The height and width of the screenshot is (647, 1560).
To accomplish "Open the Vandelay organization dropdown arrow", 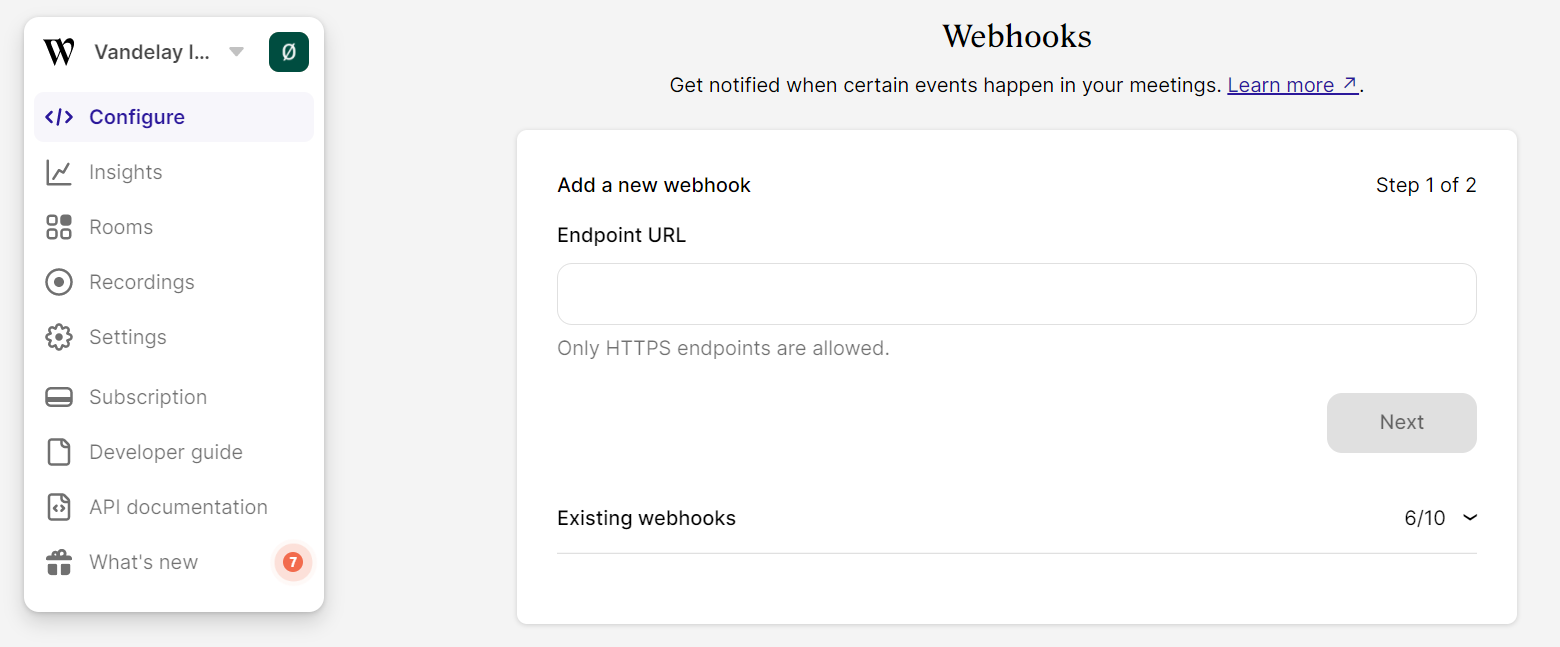I will pyautogui.click(x=236, y=52).
